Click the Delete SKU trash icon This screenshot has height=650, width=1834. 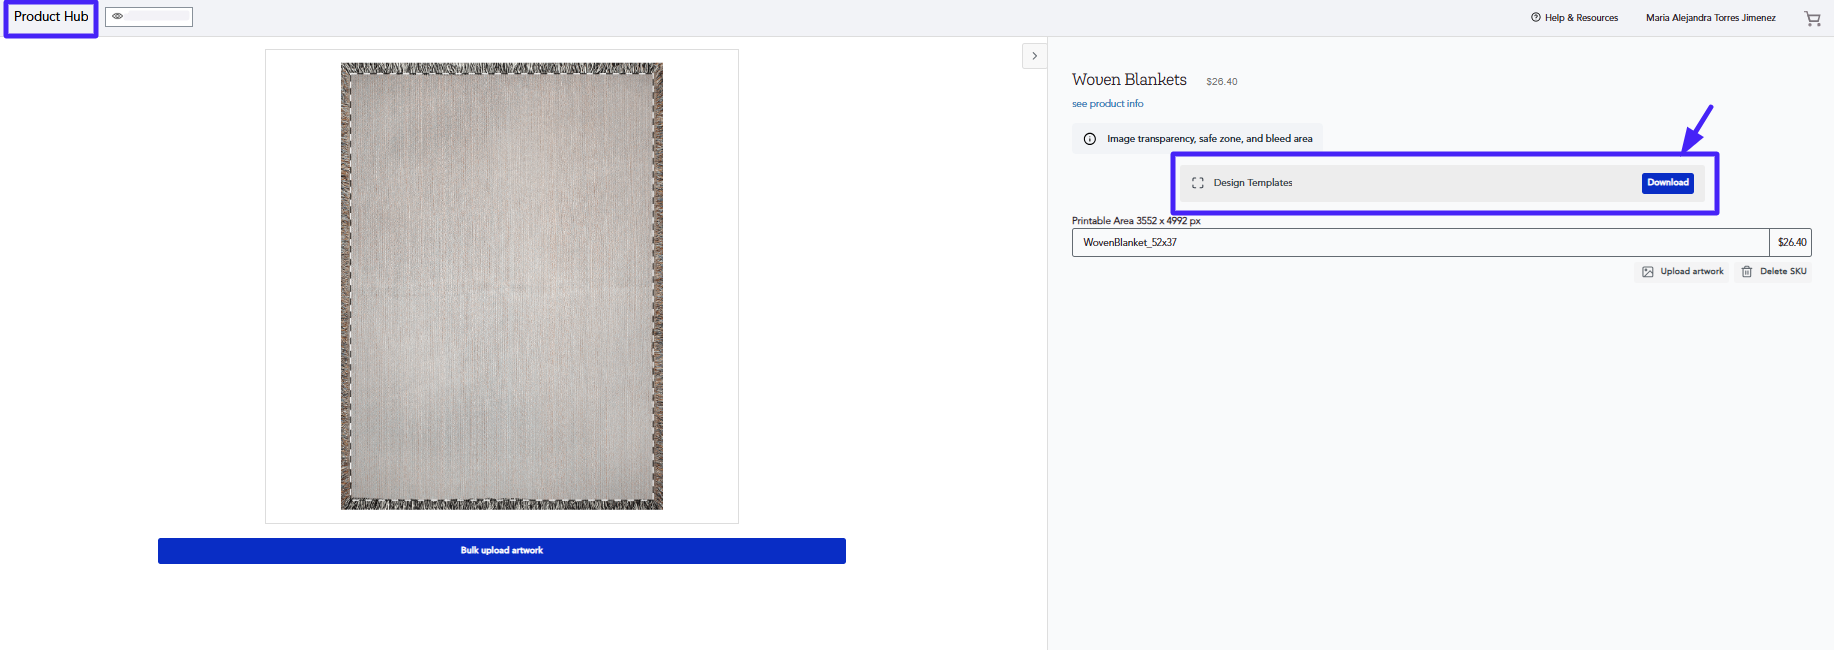tap(1747, 272)
